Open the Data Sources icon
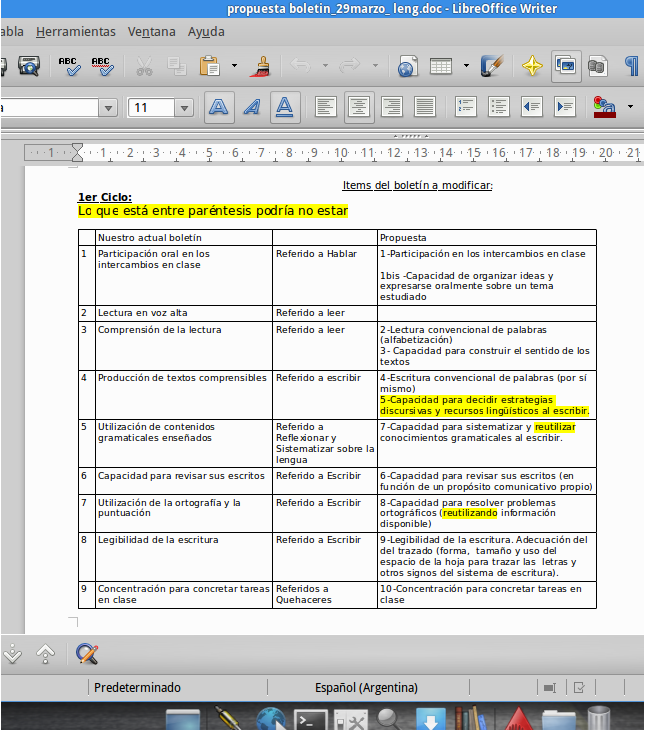Image resolution: width=645 pixels, height=731 pixels. click(x=598, y=66)
